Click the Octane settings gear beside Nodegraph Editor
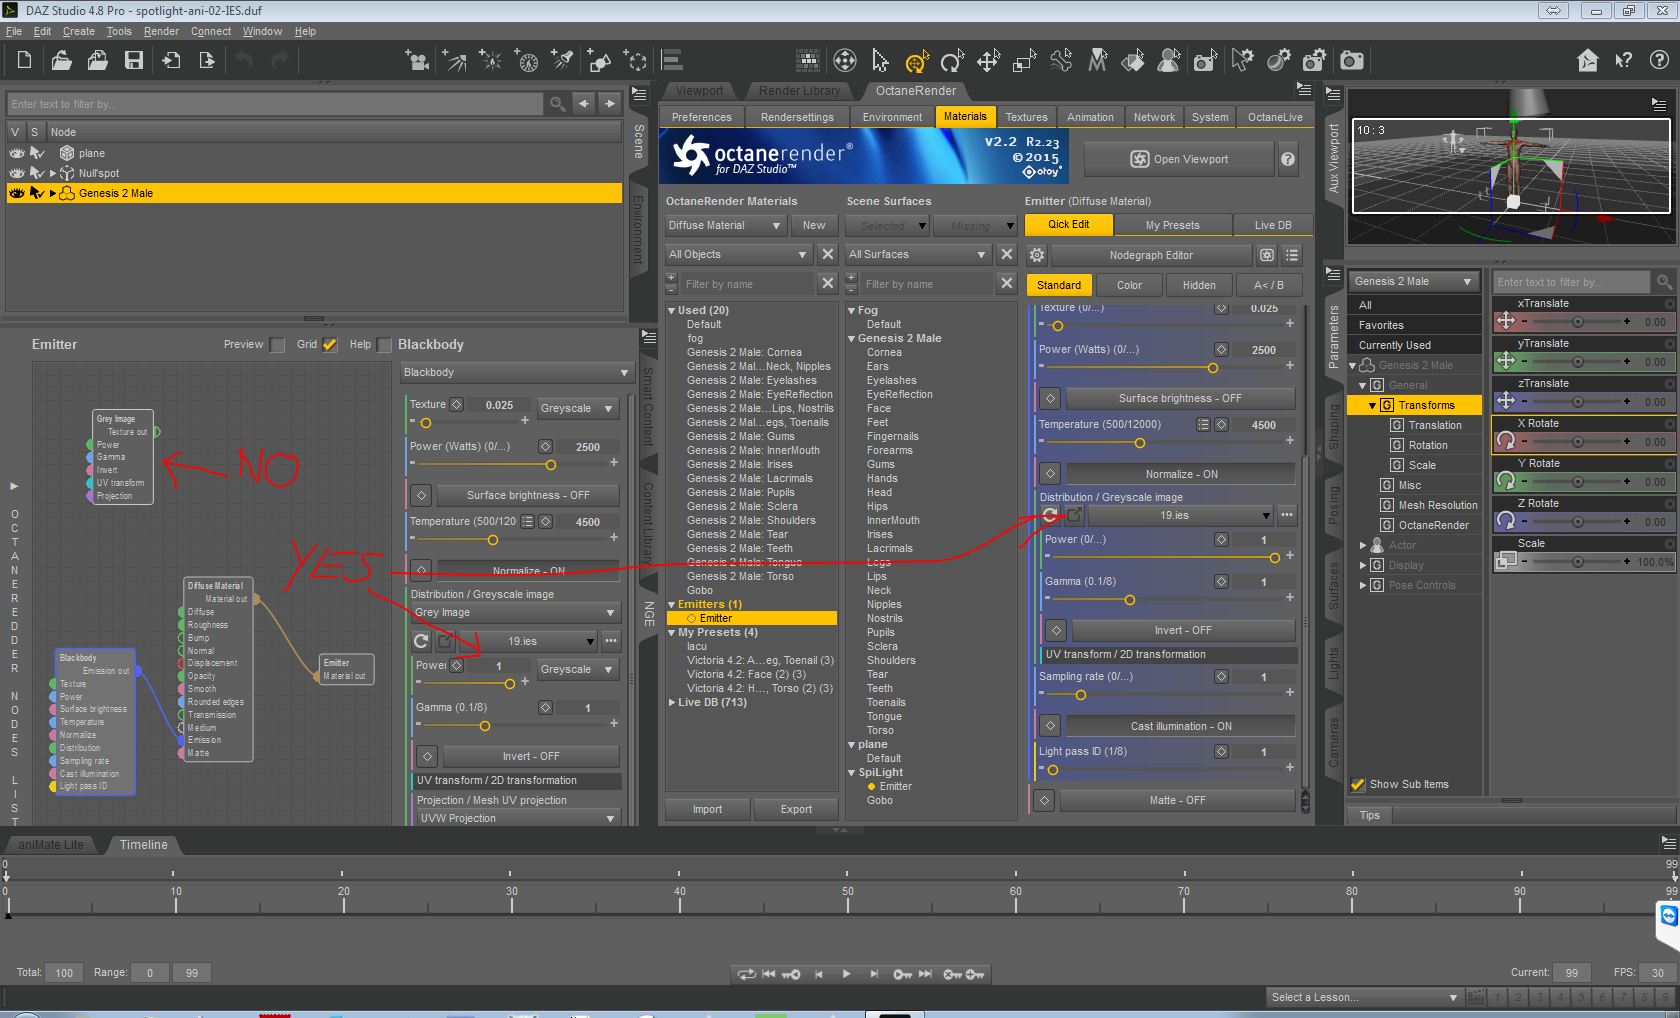This screenshot has height=1018, width=1680. (1037, 255)
